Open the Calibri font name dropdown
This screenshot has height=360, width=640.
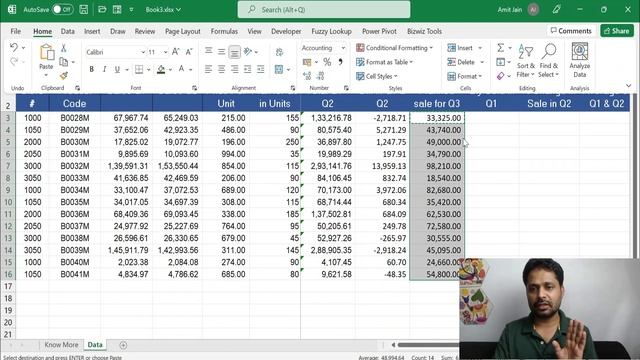coord(143,52)
